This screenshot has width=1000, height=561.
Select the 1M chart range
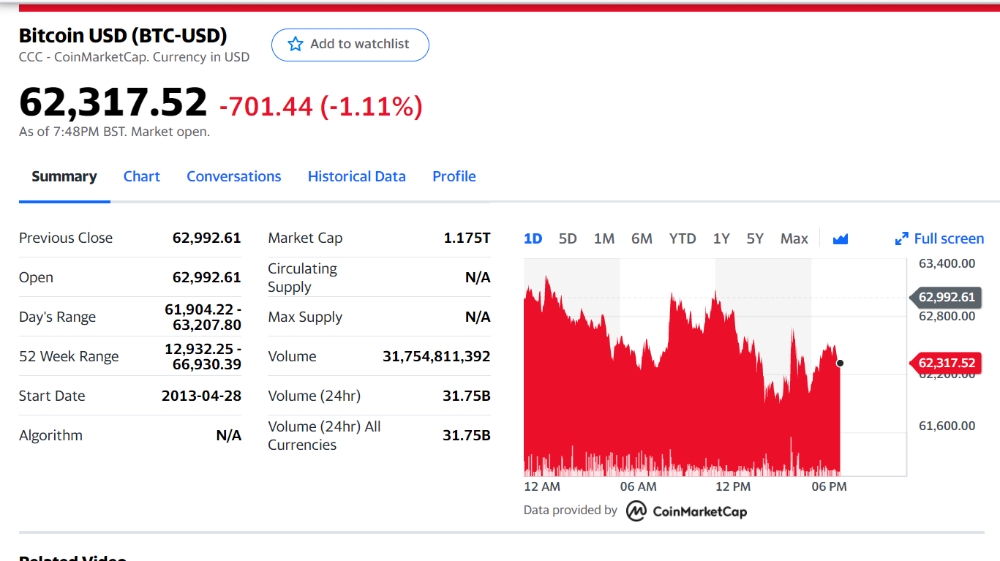click(x=604, y=239)
